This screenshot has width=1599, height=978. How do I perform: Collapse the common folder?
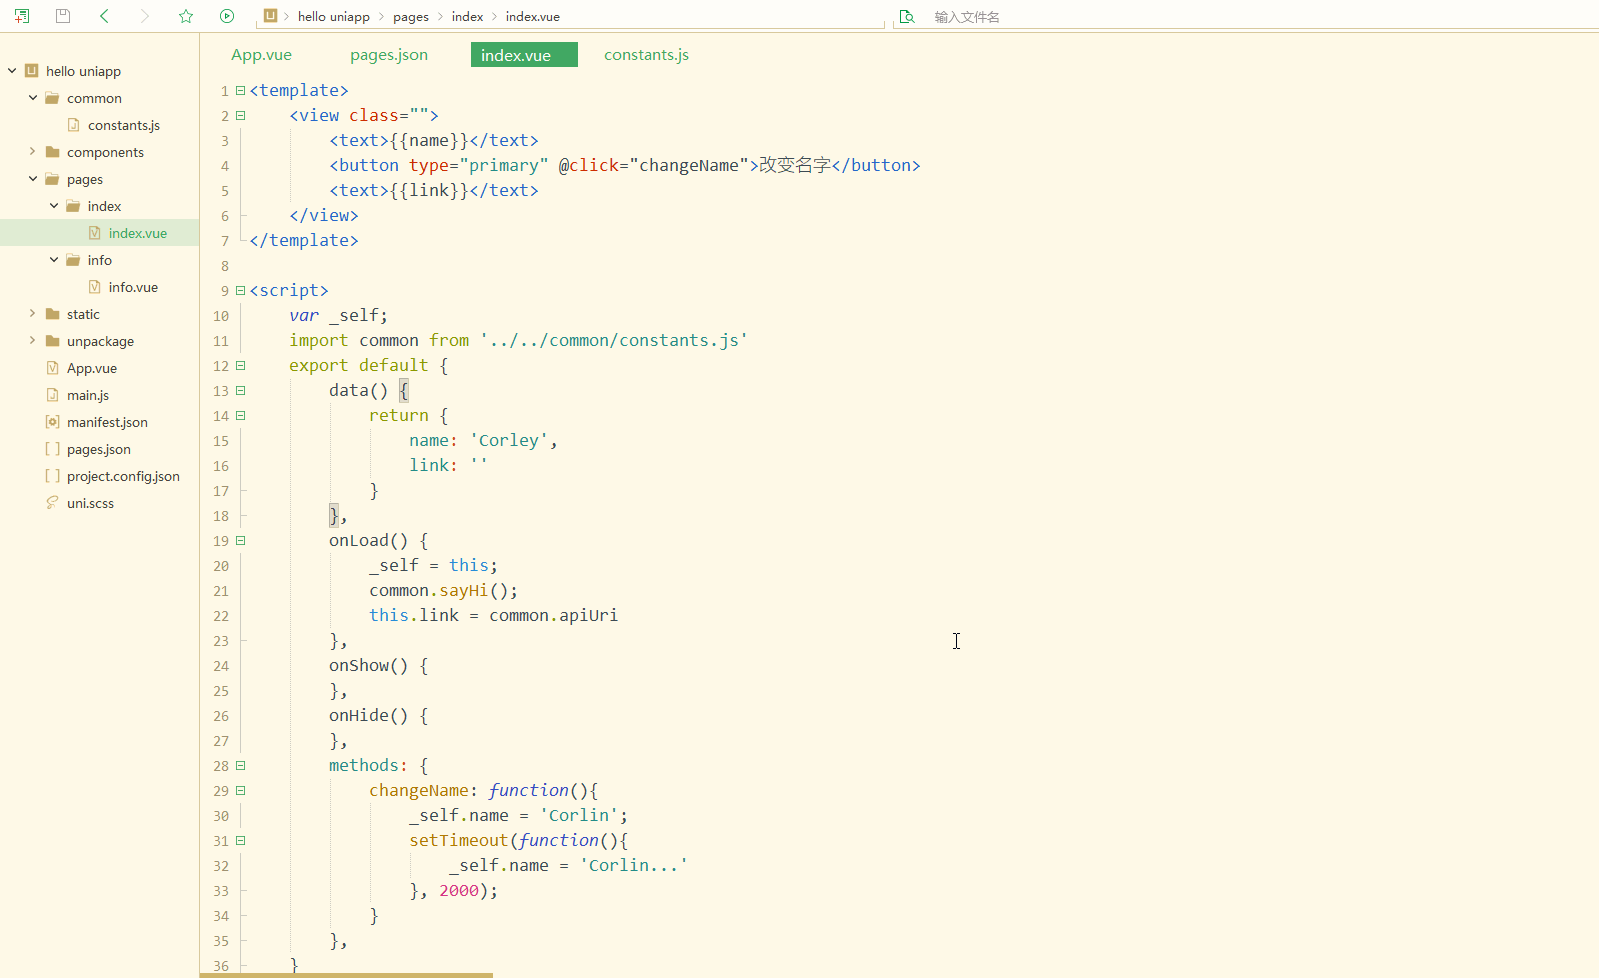point(33,98)
